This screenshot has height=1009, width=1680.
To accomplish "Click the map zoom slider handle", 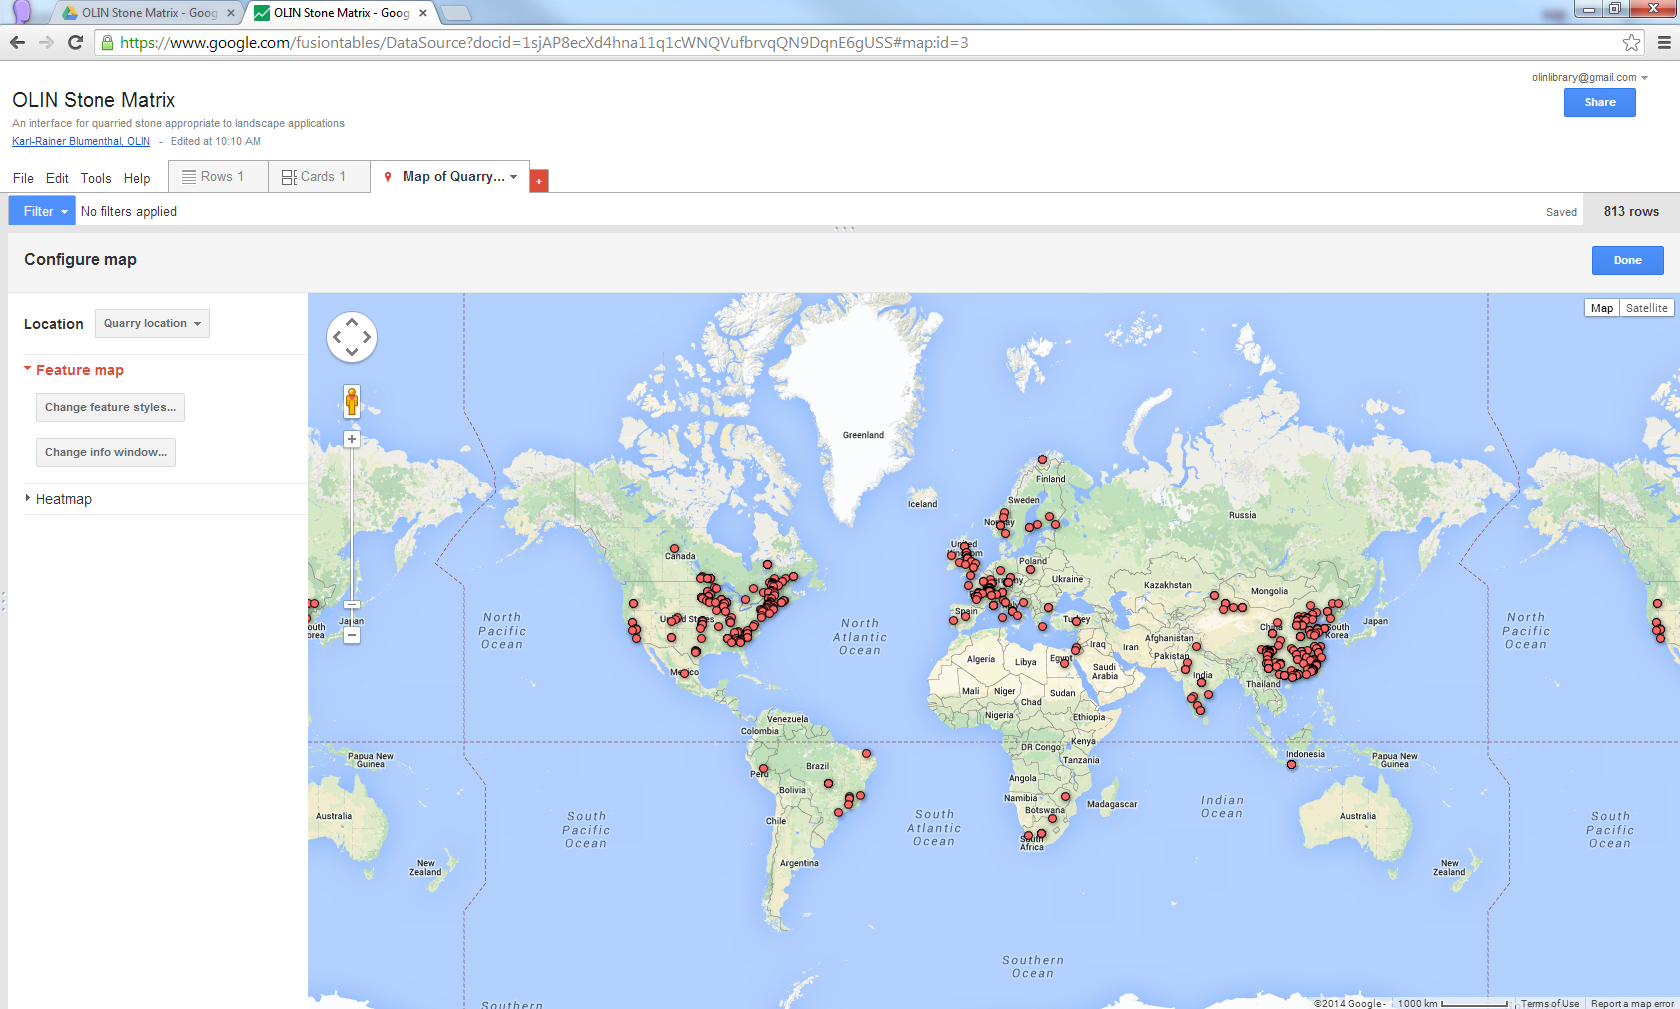I will coord(352,604).
